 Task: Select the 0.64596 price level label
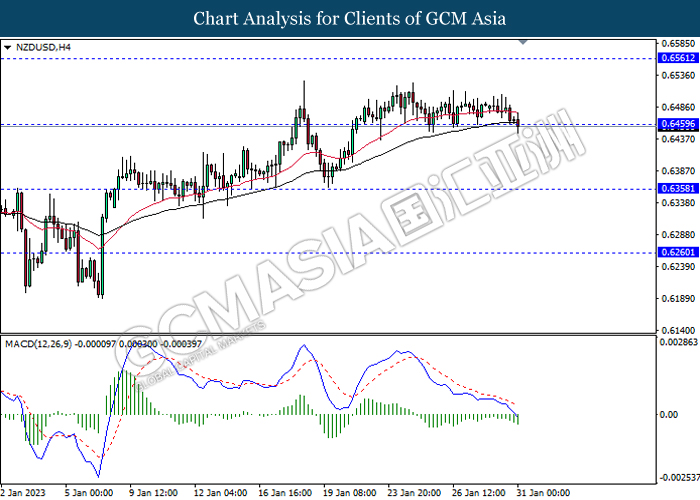tap(678, 124)
